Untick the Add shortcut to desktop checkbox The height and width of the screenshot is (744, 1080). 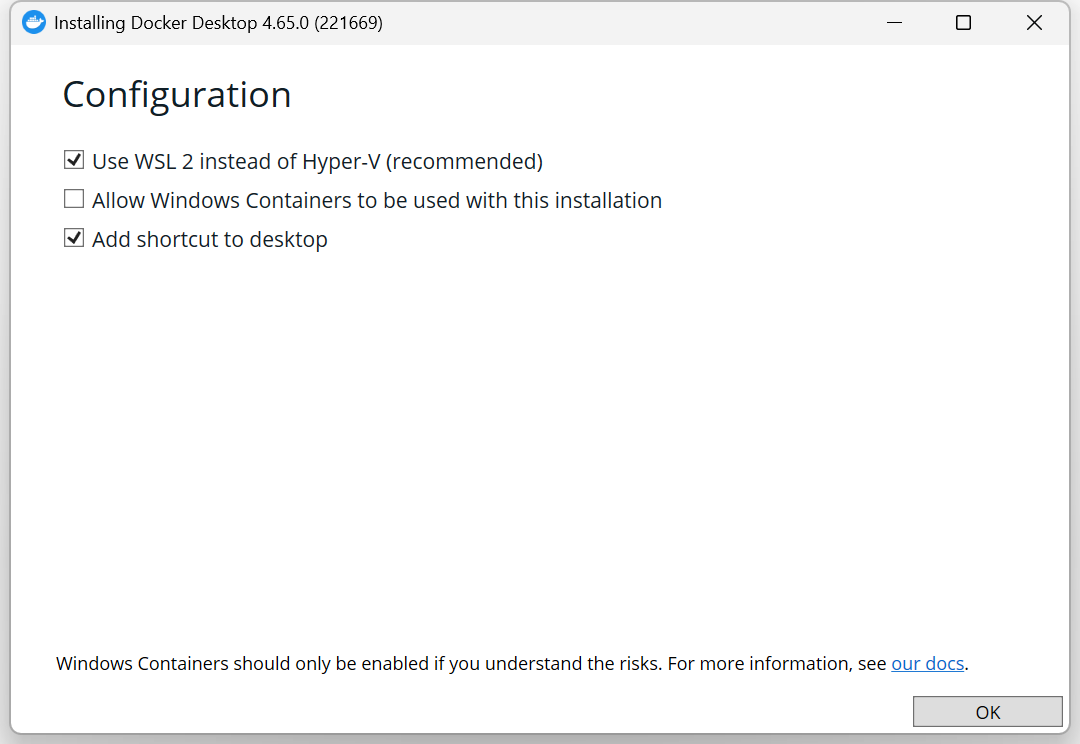74,238
